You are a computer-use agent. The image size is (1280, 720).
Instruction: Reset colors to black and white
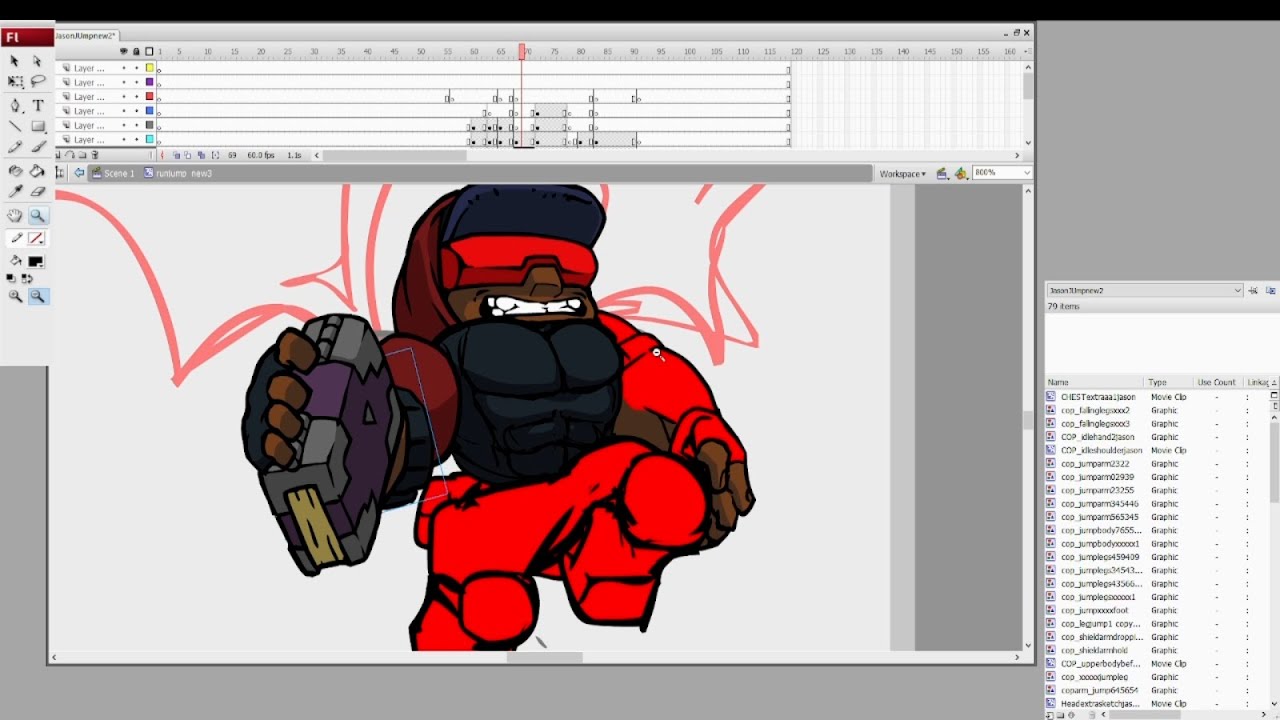11,278
